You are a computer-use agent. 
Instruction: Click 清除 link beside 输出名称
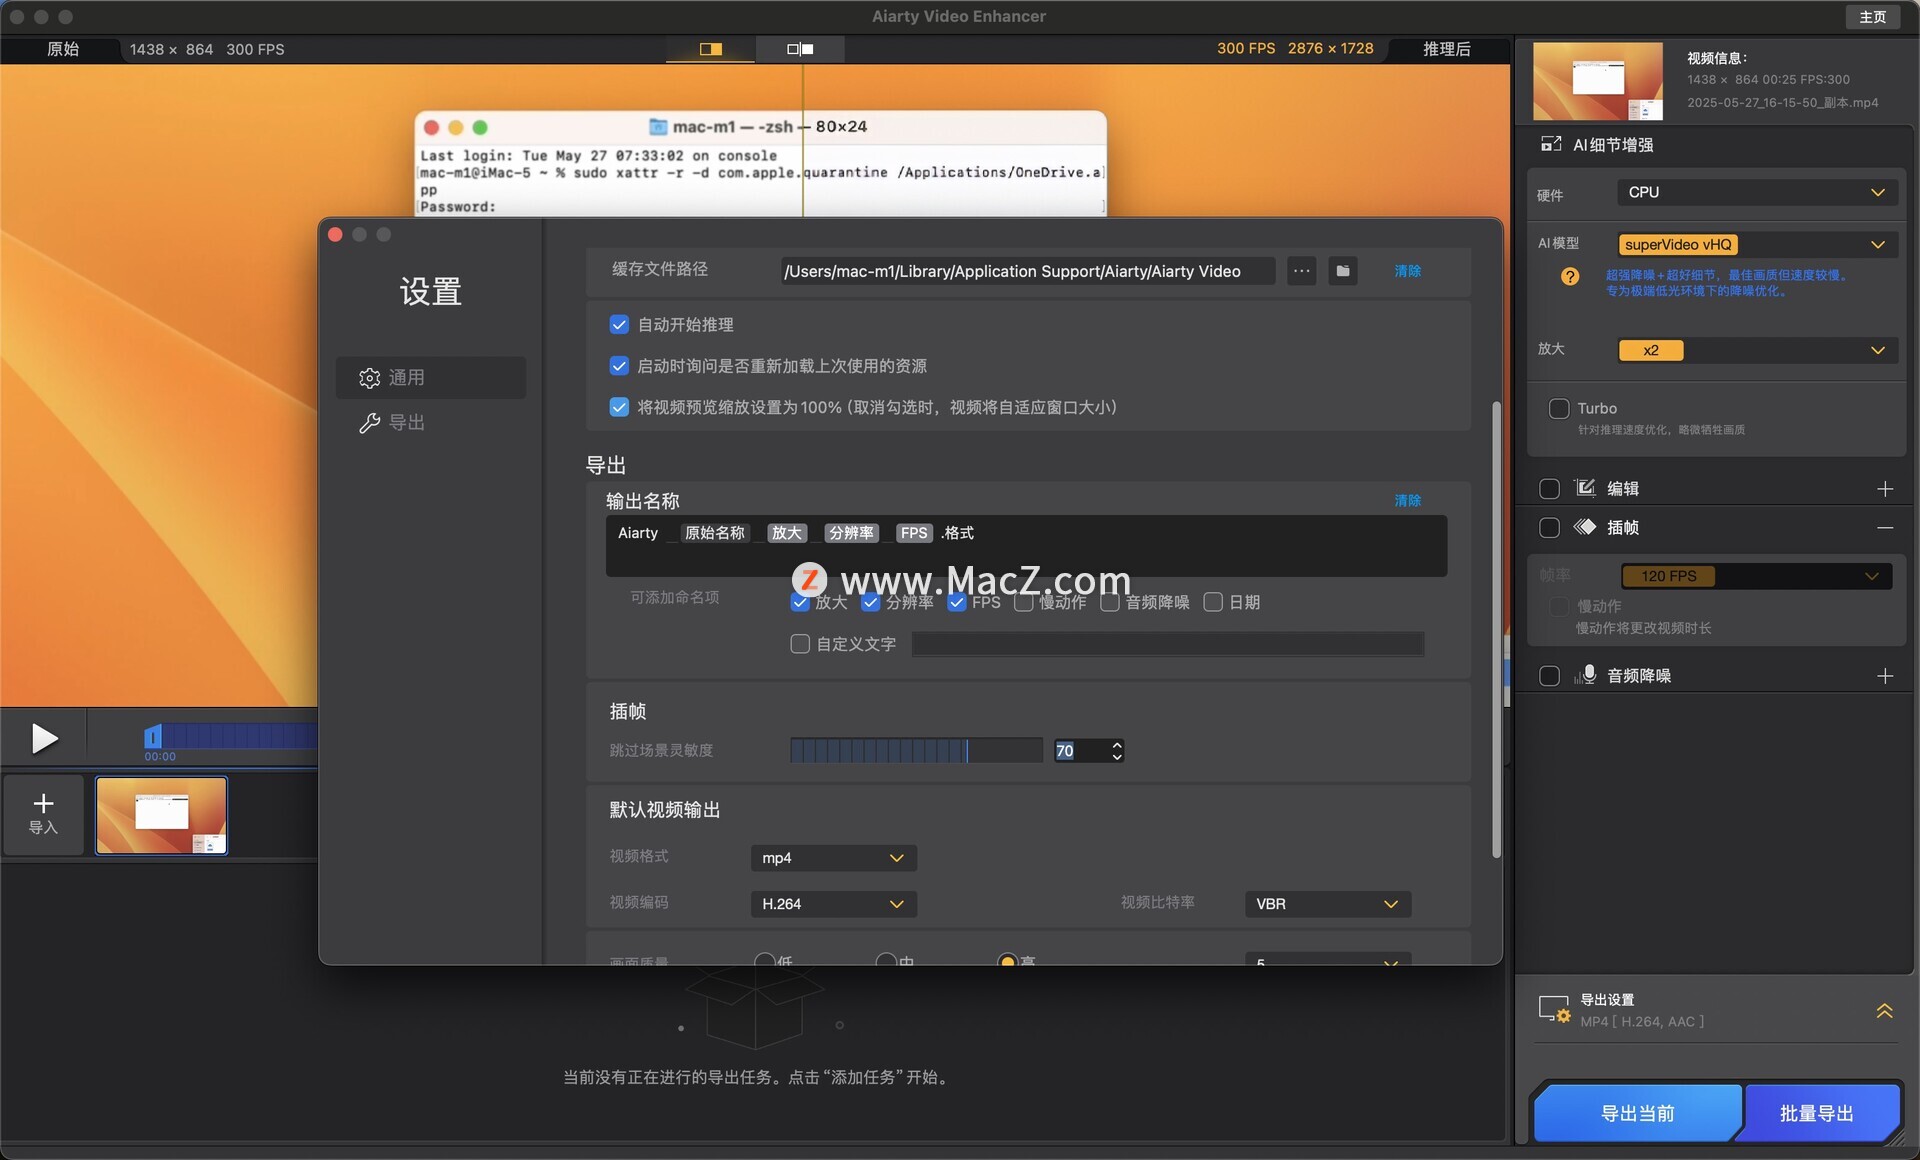(x=1407, y=500)
